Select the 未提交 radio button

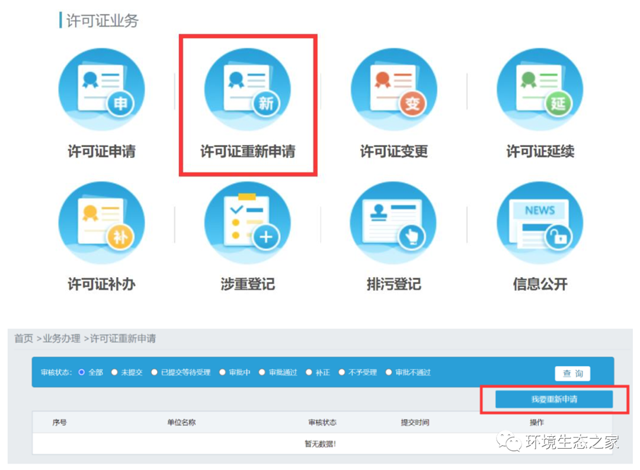115,373
